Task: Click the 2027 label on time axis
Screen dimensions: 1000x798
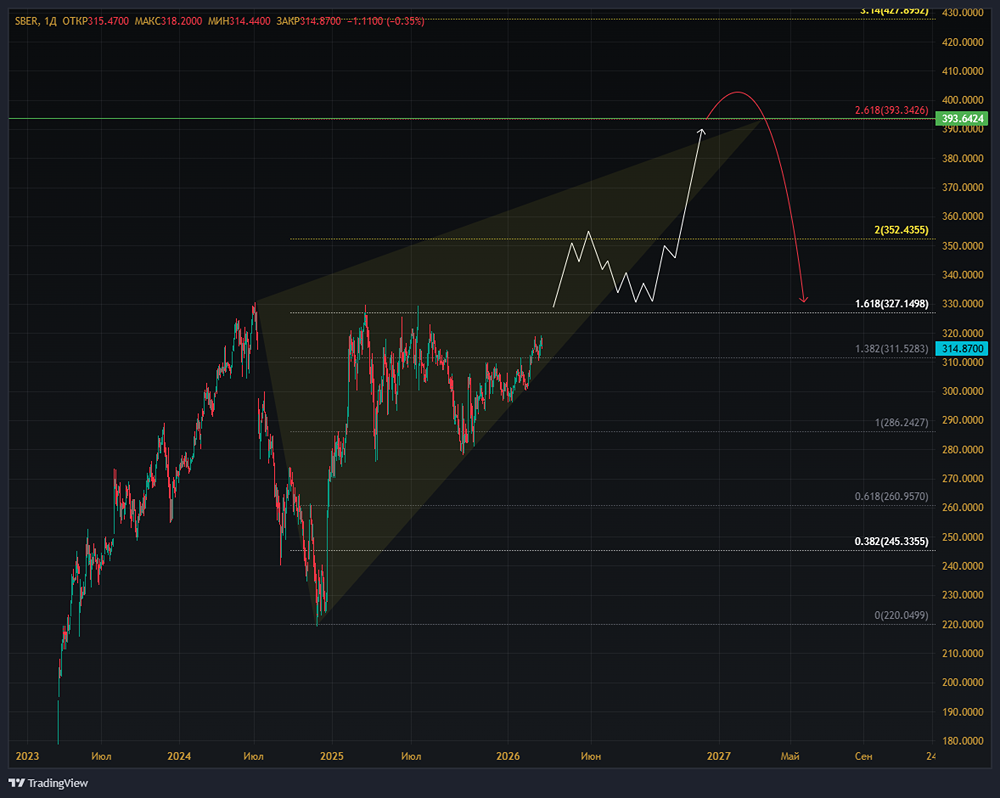Action: pos(719,756)
